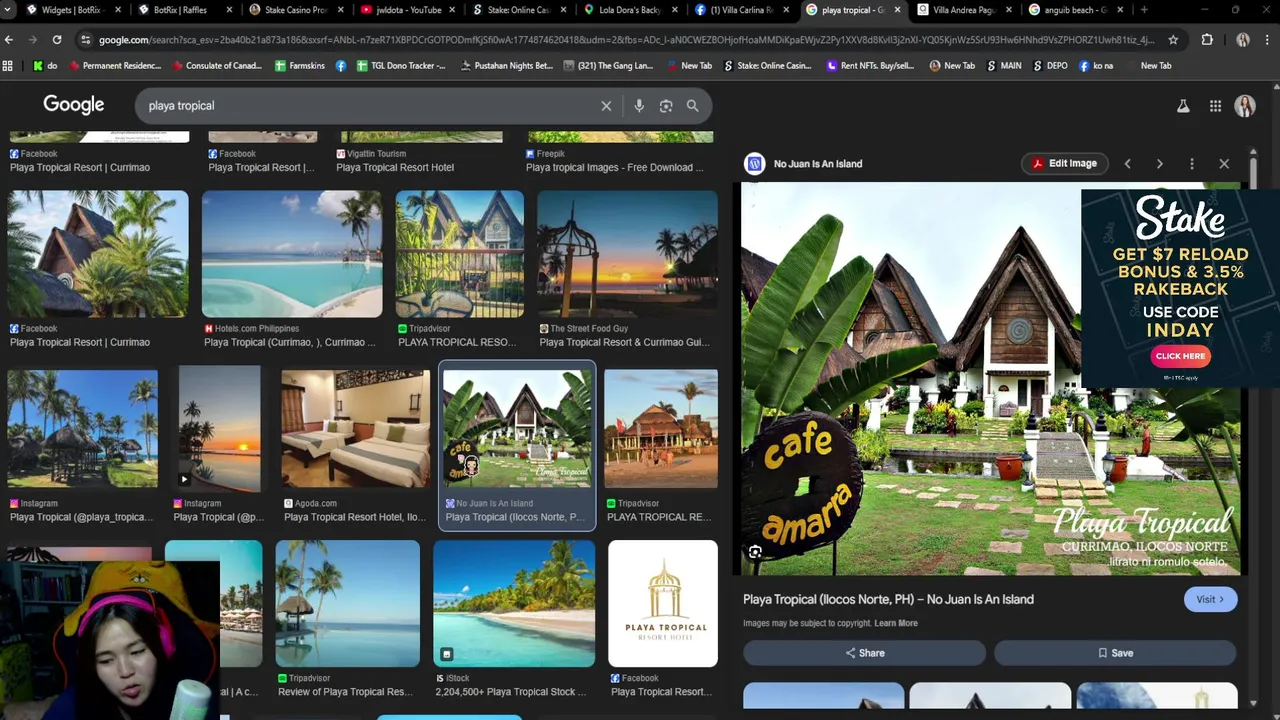The height and width of the screenshot is (720, 1280).
Task: Open No Juan Is An Island source header
Action: coord(803,164)
